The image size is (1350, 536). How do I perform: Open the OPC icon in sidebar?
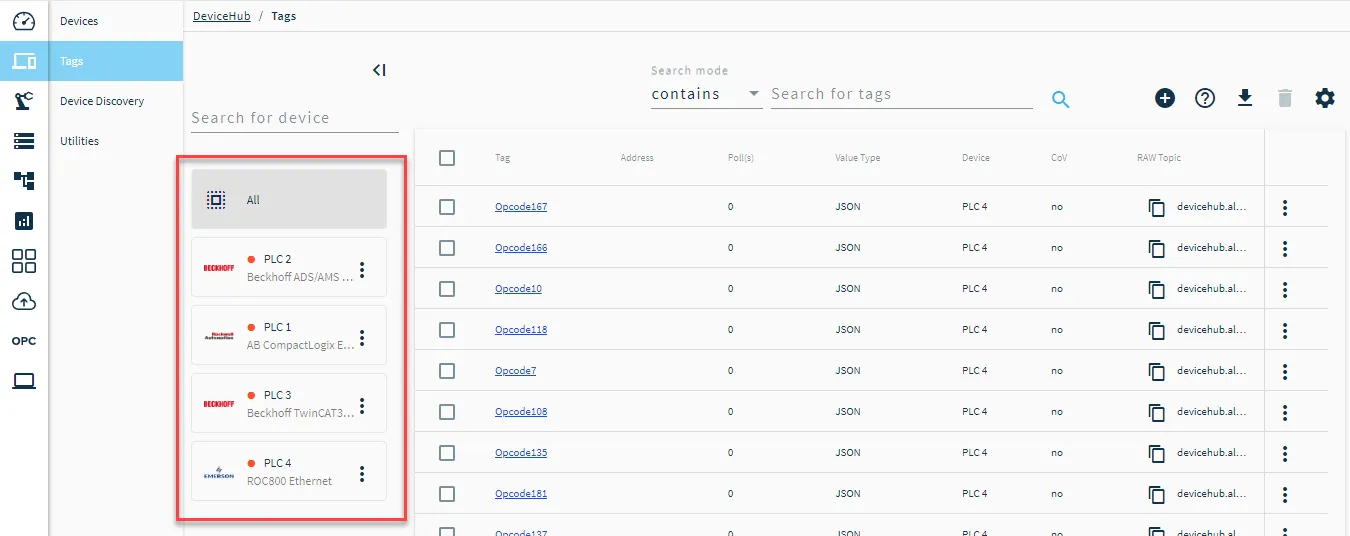point(24,341)
